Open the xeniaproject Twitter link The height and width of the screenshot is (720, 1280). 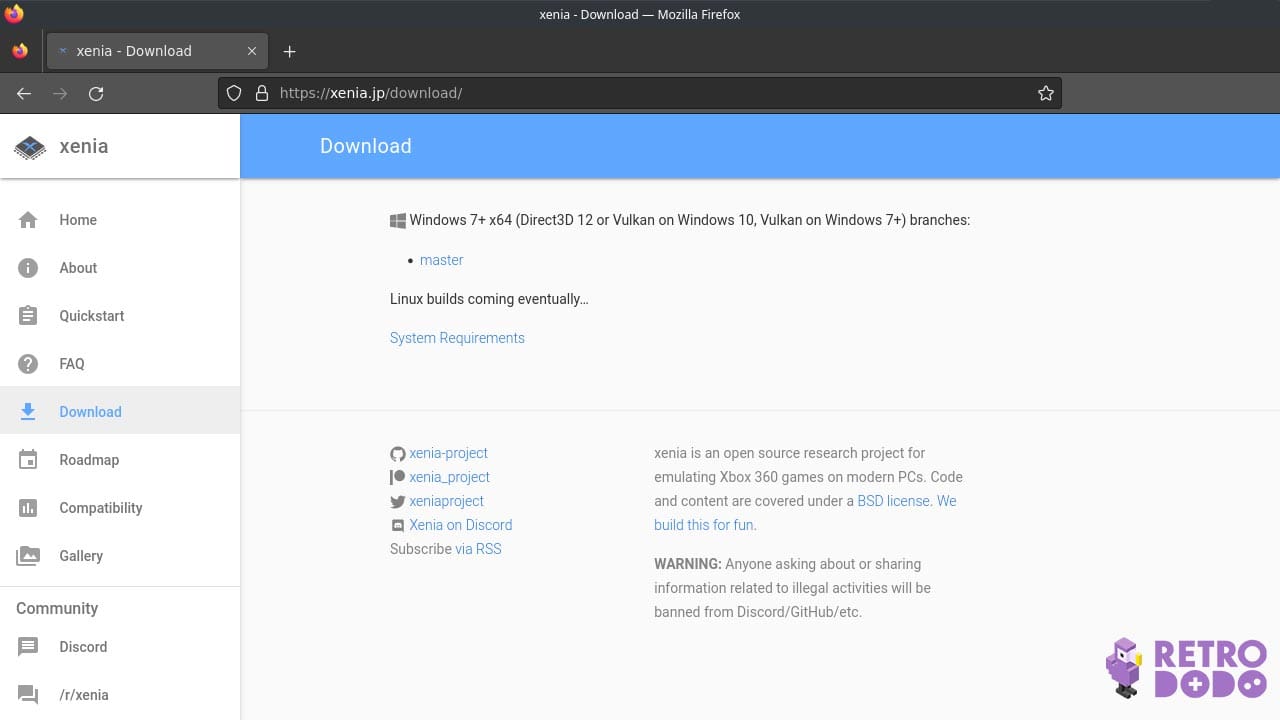pyautogui.click(x=446, y=501)
